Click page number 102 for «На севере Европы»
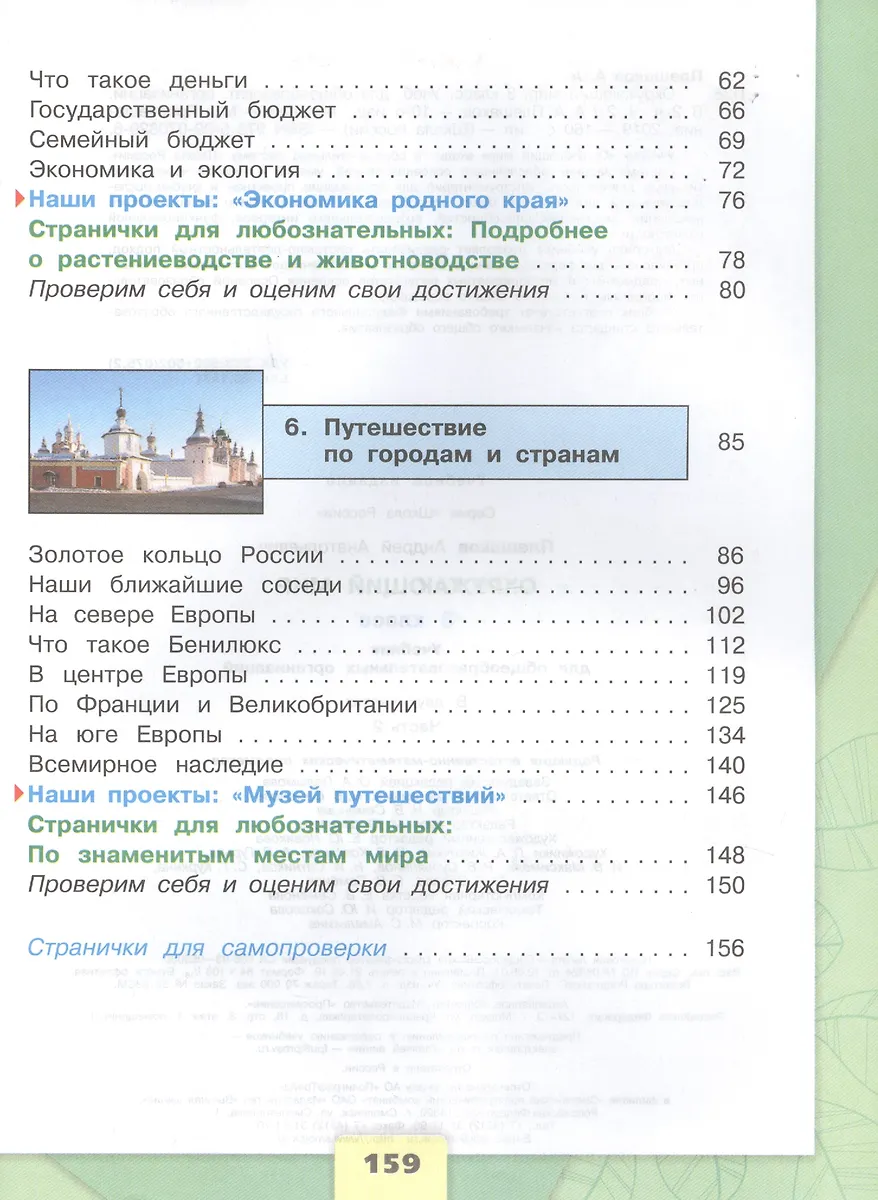The width and height of the screenshot is (878, 1200). coord(724,615)
